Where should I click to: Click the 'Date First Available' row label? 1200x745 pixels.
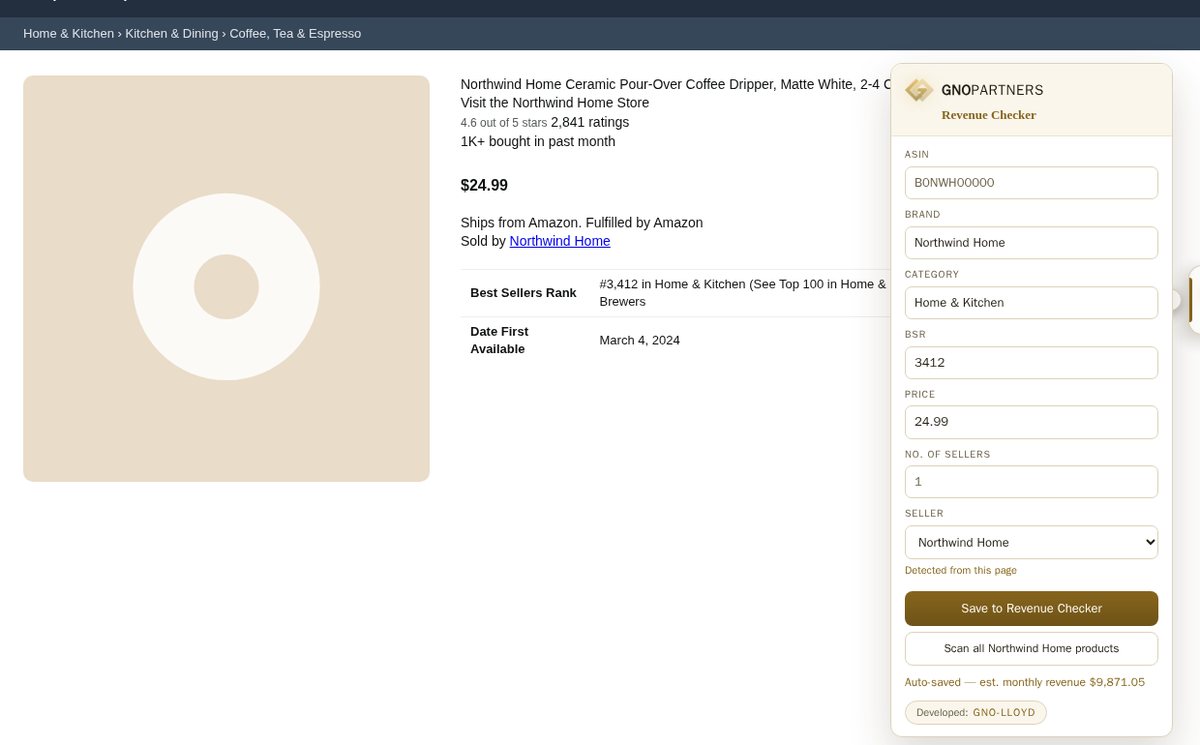point(500,340)
